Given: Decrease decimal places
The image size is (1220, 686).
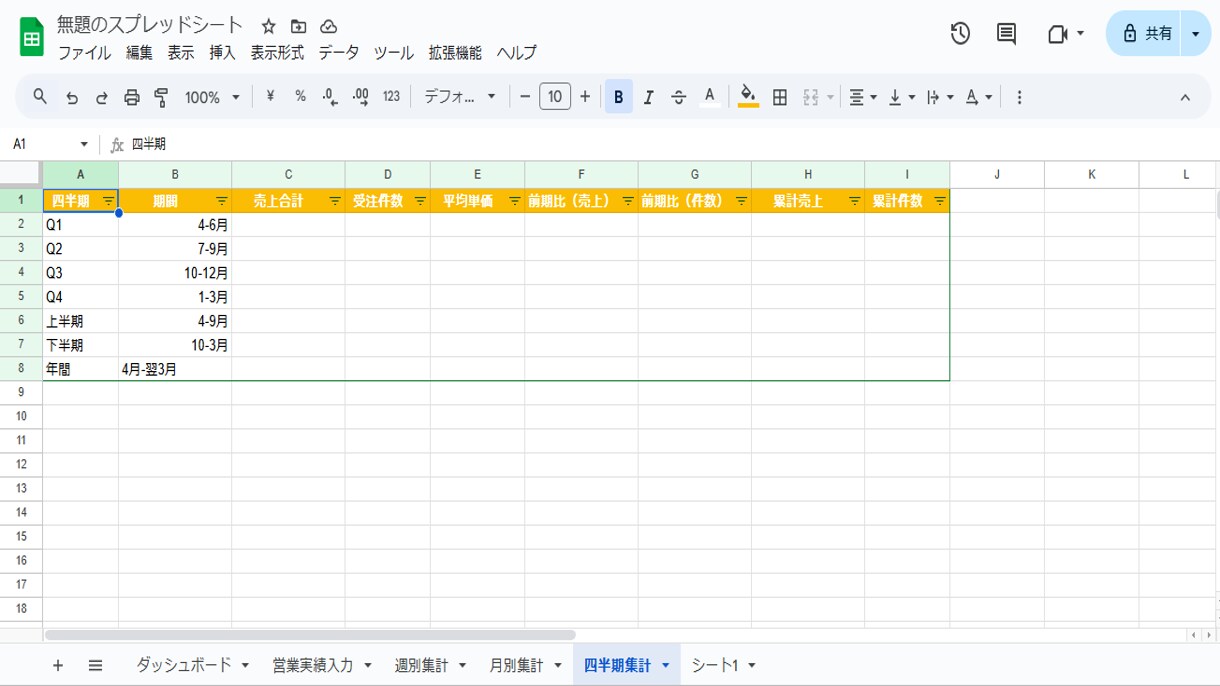Looking at the screenshot, I should [x=330, y=97].
